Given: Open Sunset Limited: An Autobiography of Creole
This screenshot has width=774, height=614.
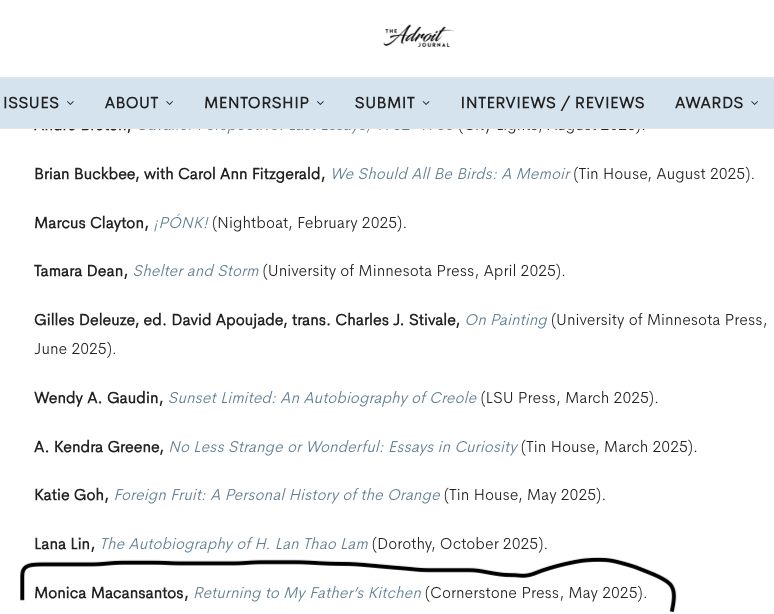Looking at the screenshot, I should (x=322, y=398).
